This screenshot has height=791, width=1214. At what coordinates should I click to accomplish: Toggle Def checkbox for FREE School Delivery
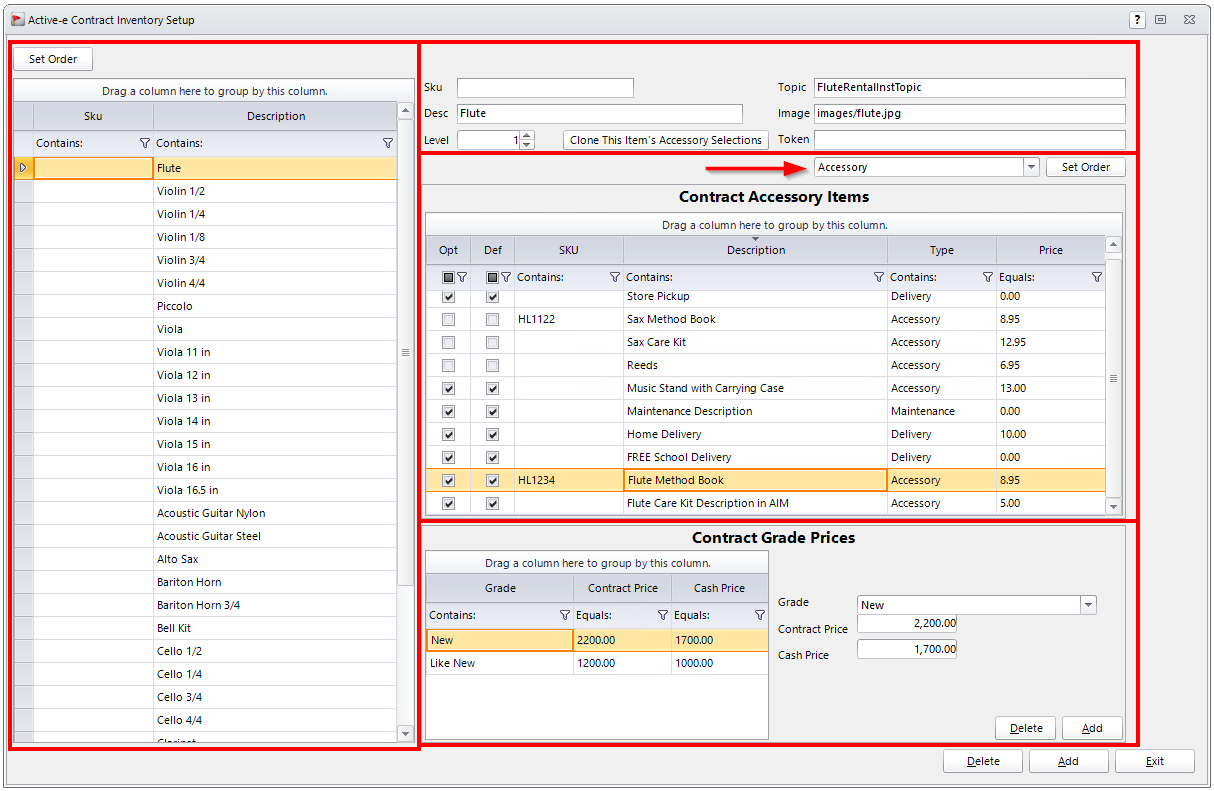(x=492, y=457)
